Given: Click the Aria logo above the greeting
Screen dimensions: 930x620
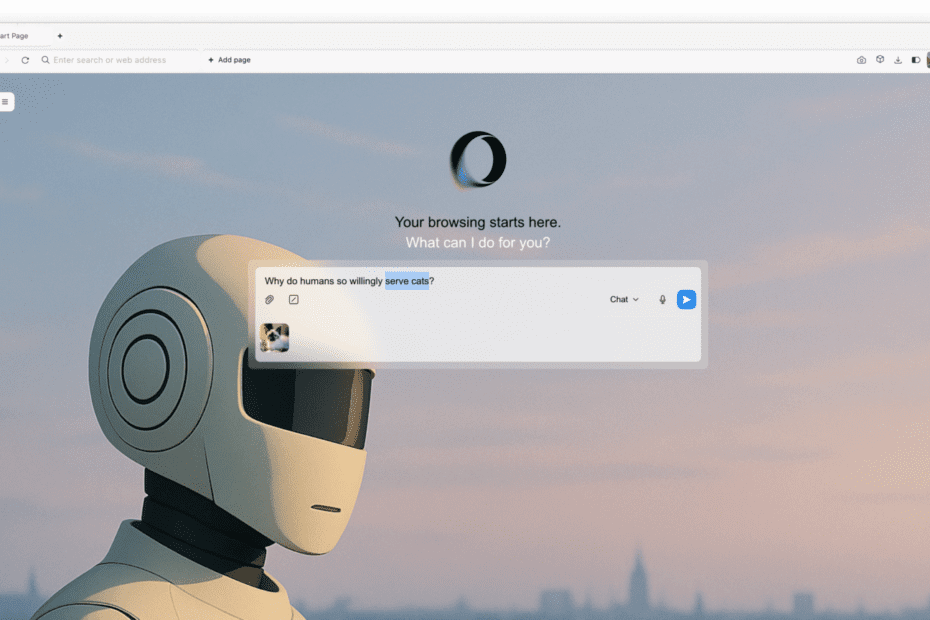Looking at the screenshot, I should [478, 158].
